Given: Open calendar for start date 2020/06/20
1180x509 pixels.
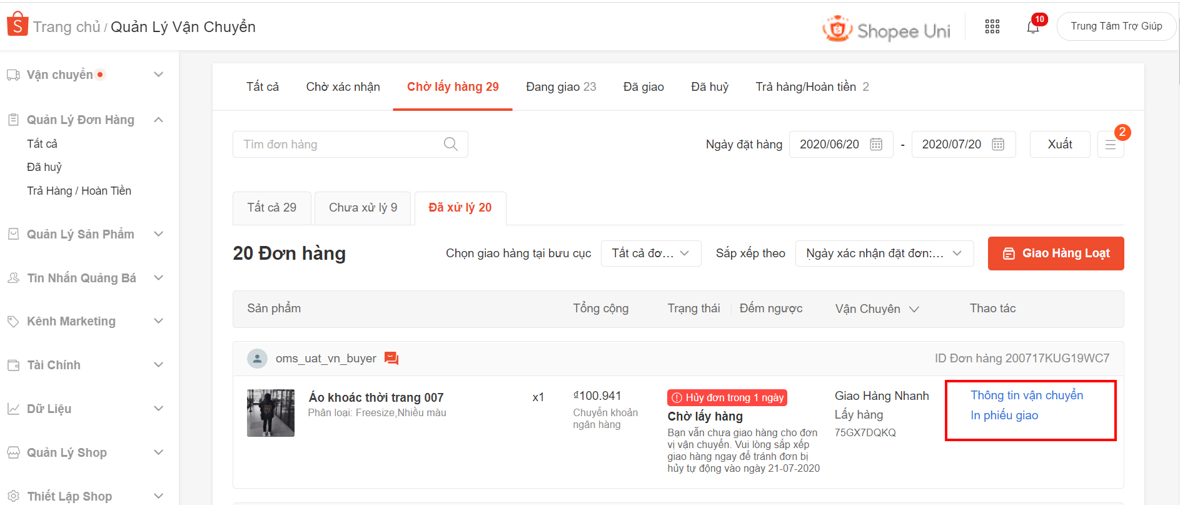Looking at the screenshot, I should coord(876,145).
